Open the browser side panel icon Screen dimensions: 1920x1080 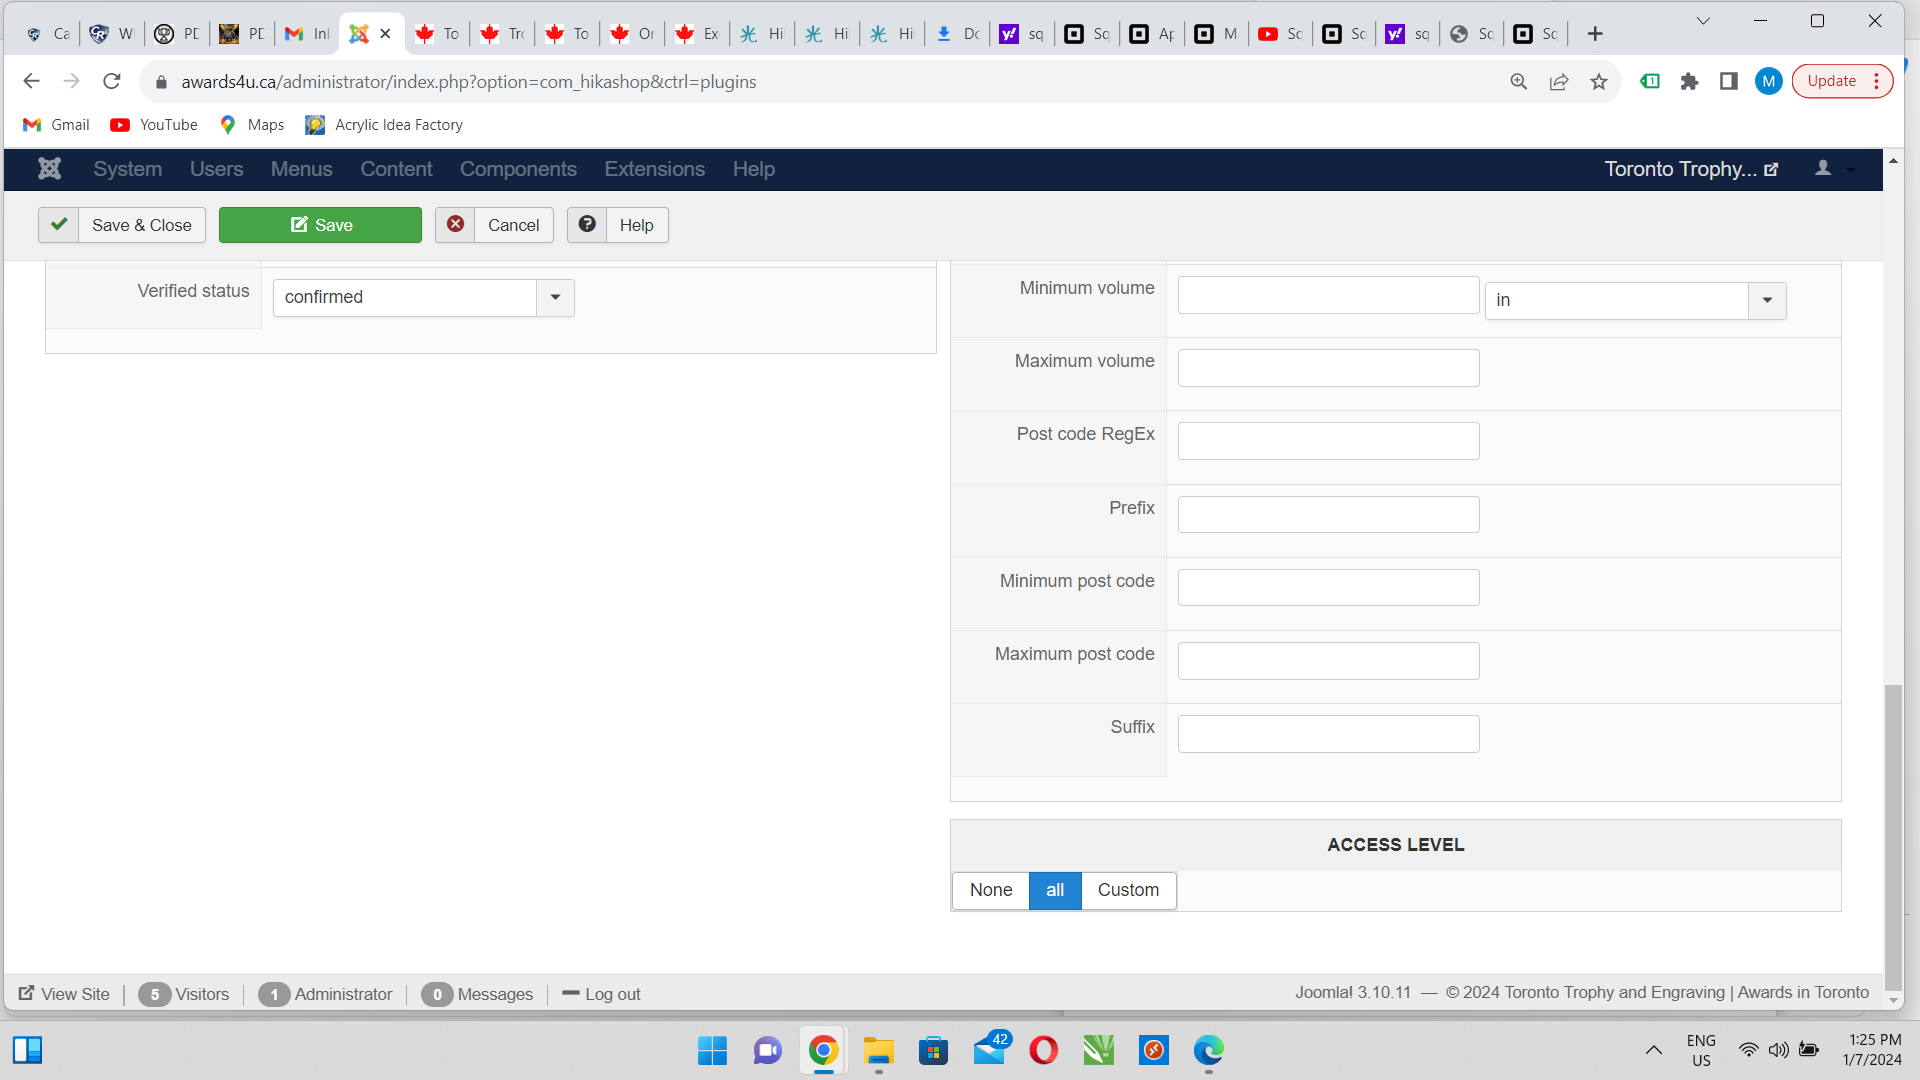pyautogui.click(x=1728, y=82)
